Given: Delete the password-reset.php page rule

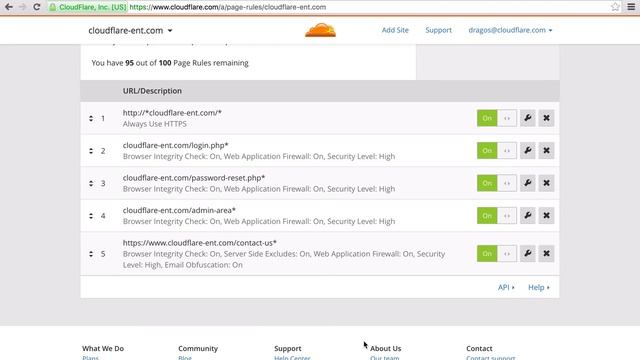Looking at the screenshot, I should click(x=546, y=183).
